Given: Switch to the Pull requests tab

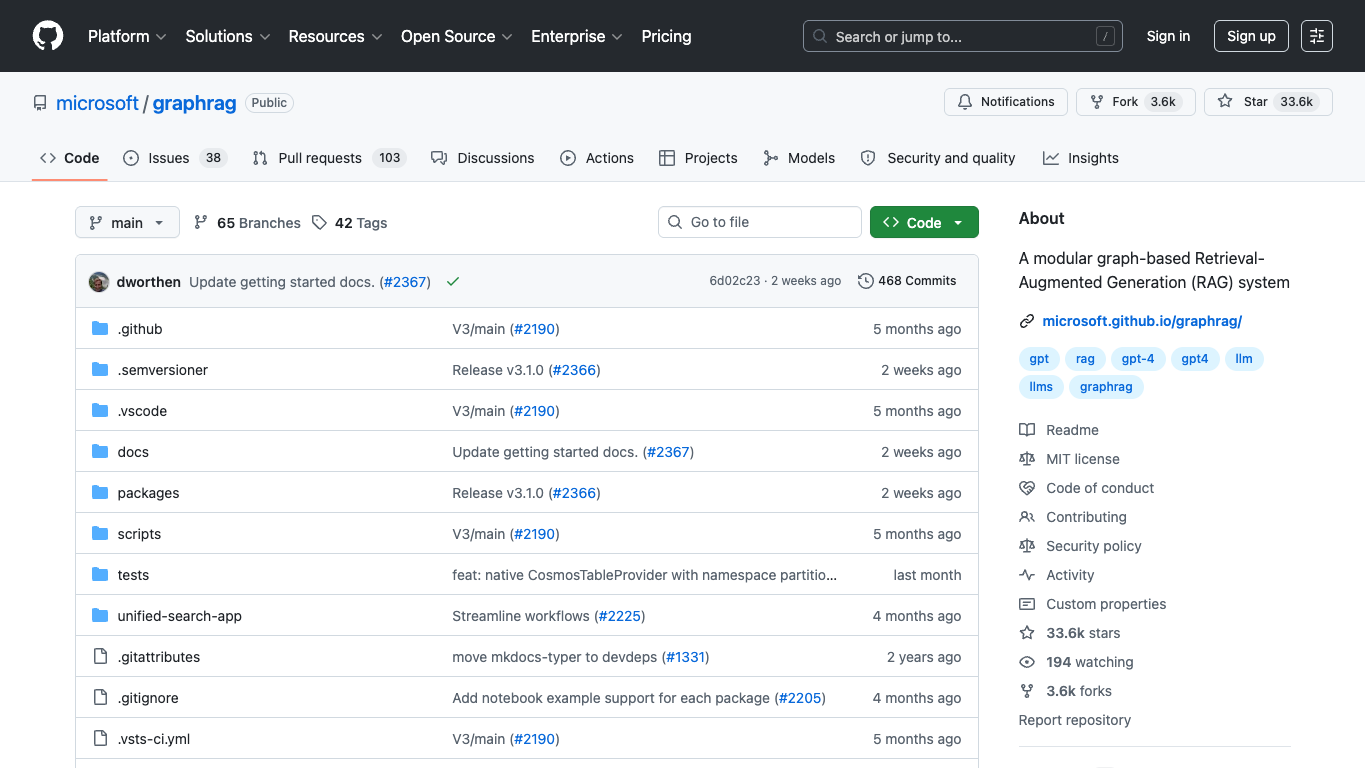Looking at the screenshot, I should 329,158.
